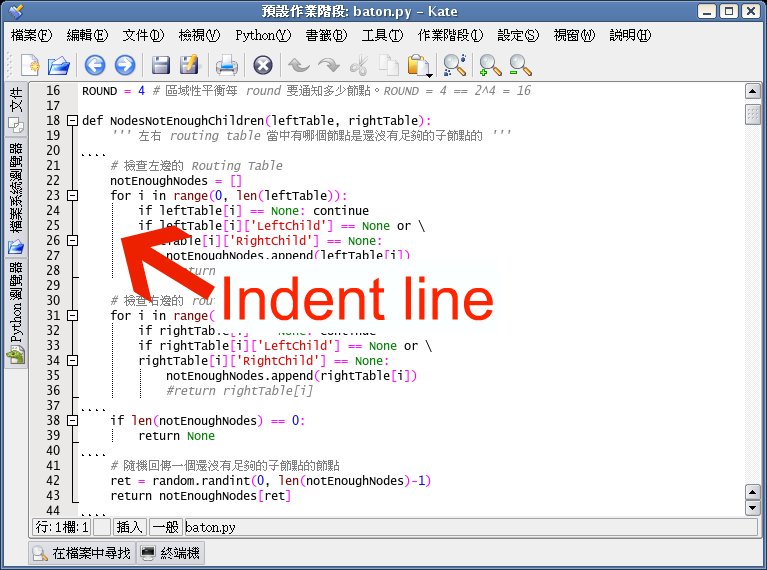
Task: Open the 終端機 terminal panel
Action: pyautogui.click(x=170, y=553)
